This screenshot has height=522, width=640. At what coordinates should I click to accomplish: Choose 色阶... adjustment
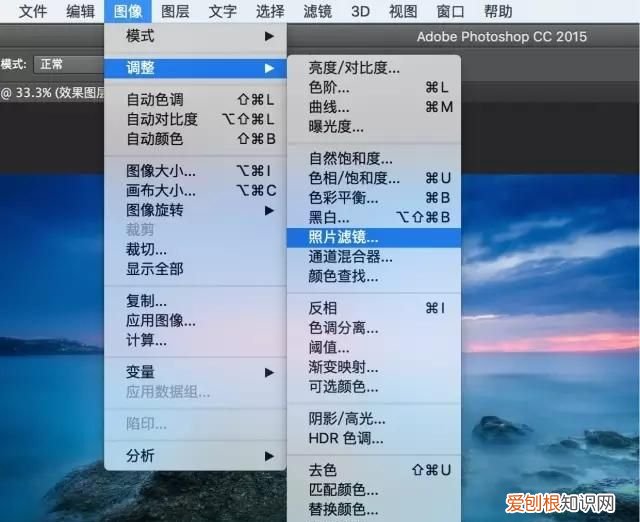pos(374,87)
